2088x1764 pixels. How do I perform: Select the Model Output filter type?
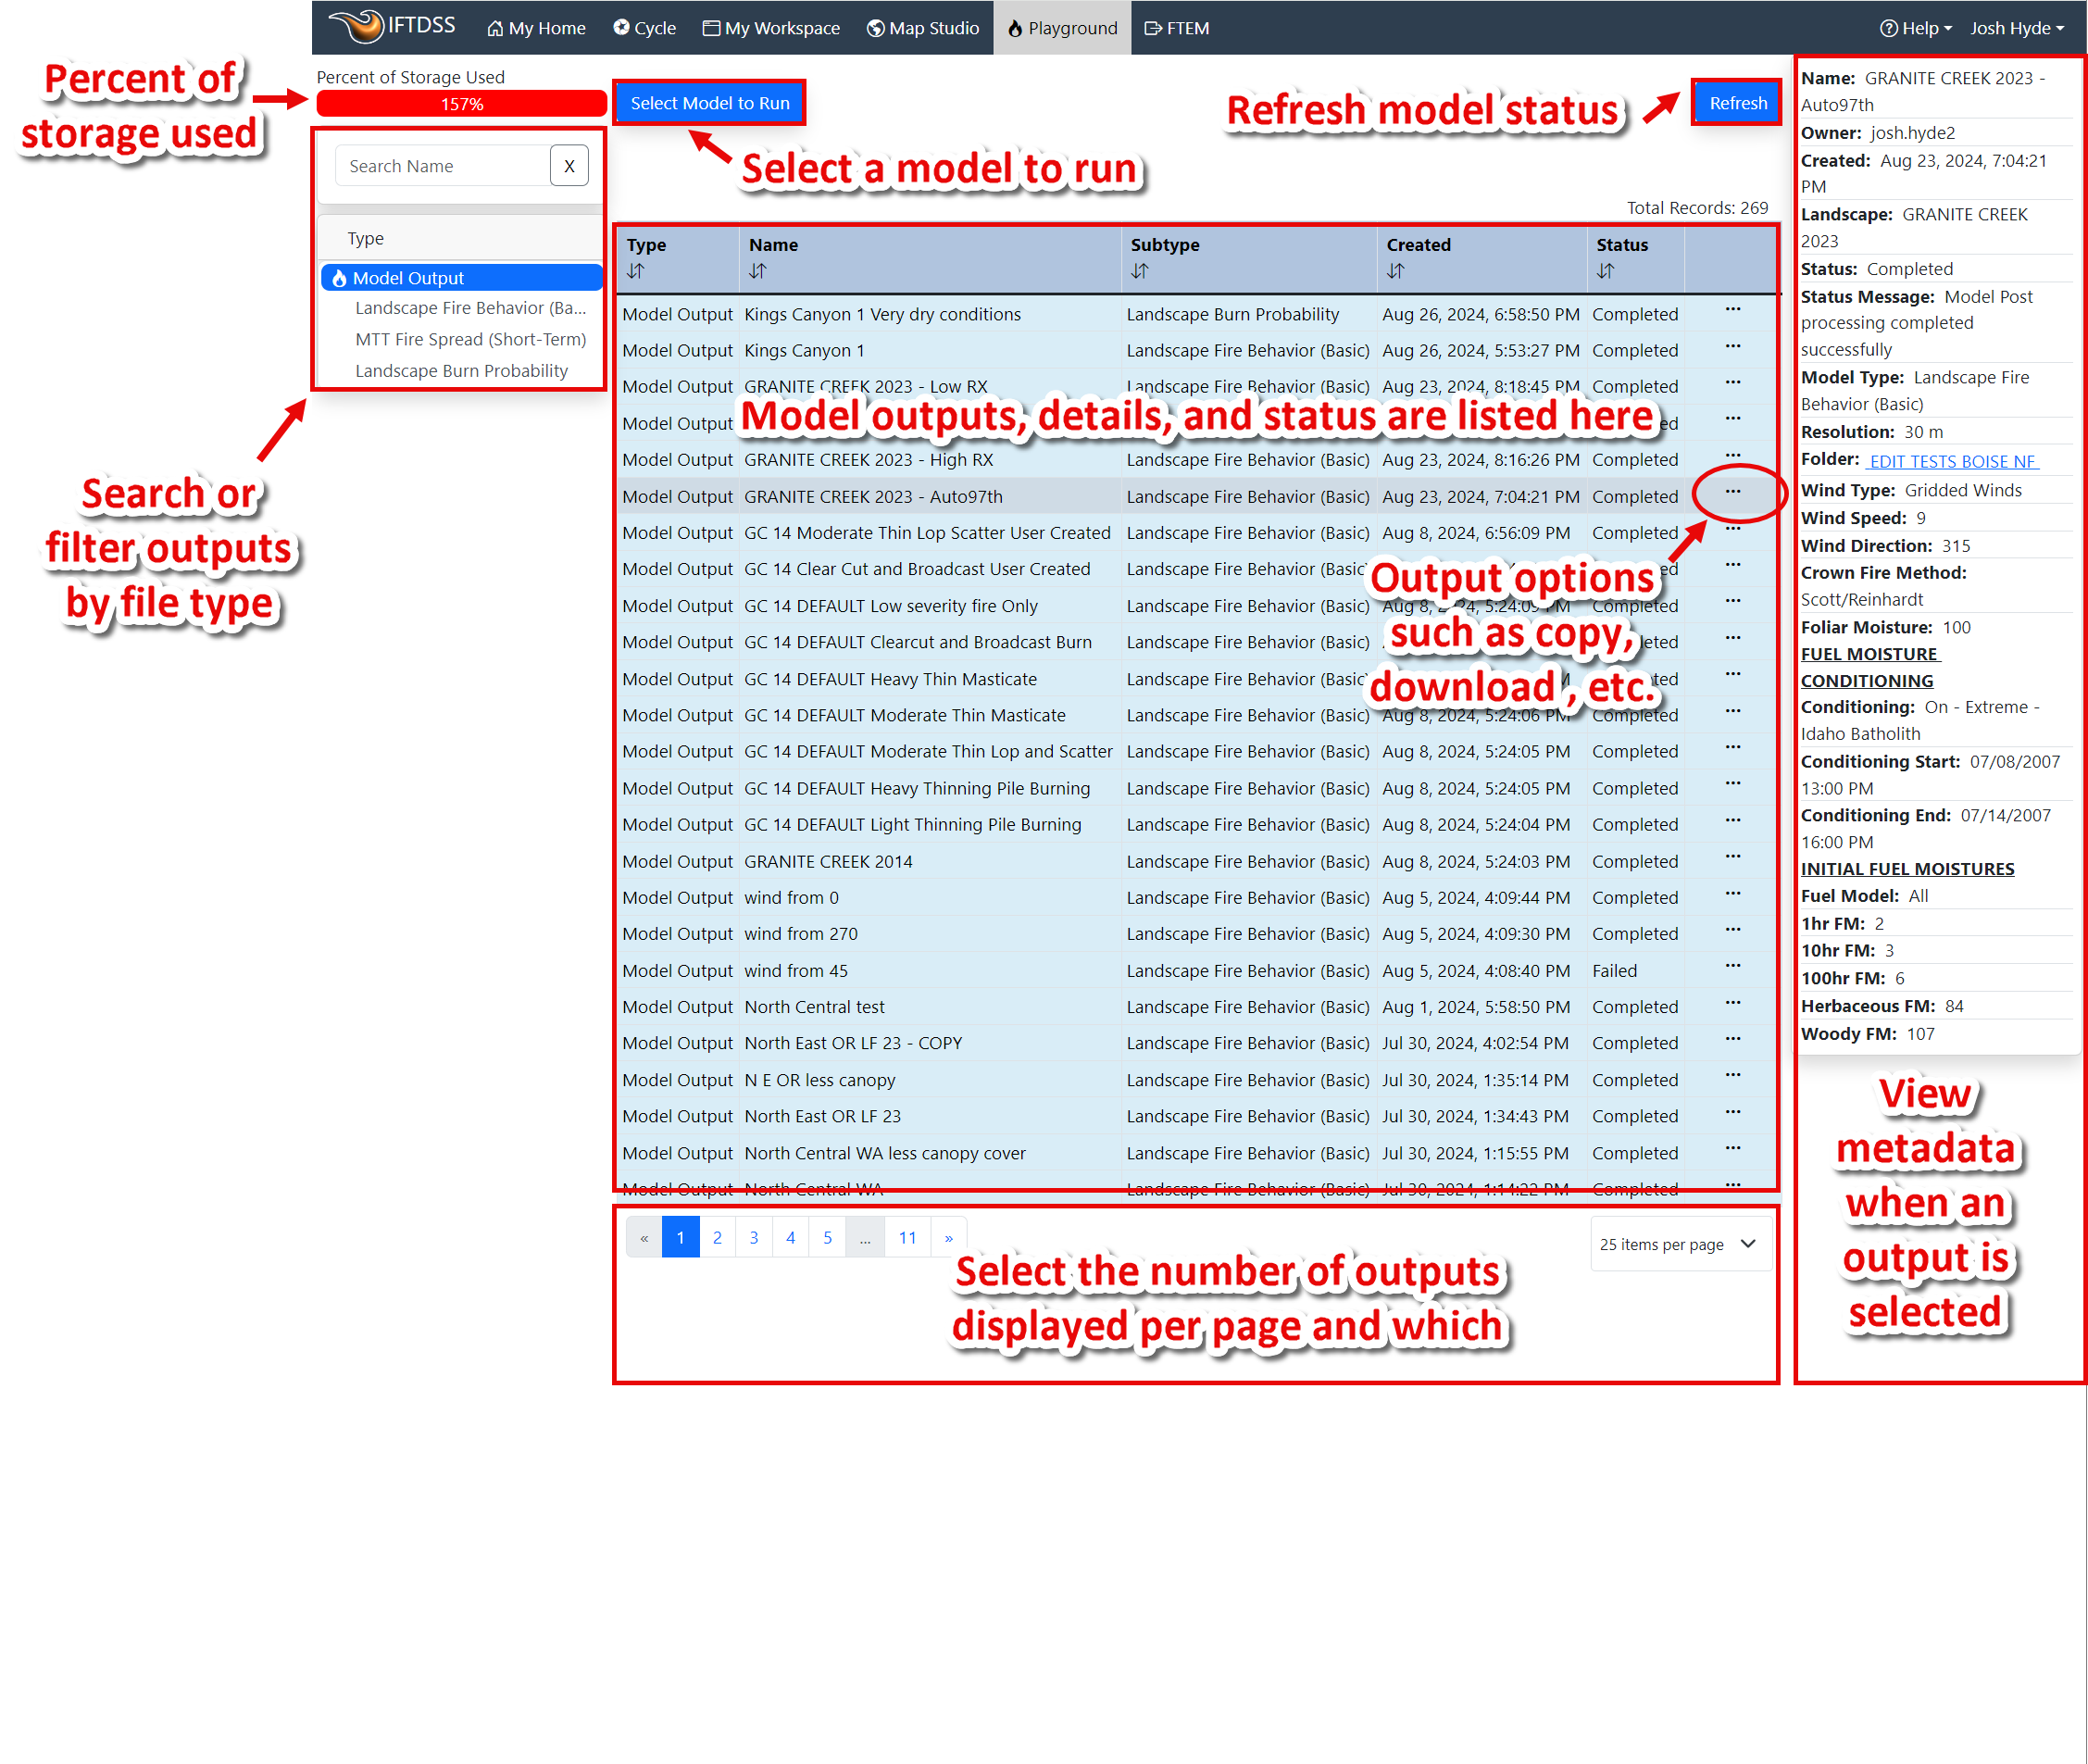coord(461,278)
